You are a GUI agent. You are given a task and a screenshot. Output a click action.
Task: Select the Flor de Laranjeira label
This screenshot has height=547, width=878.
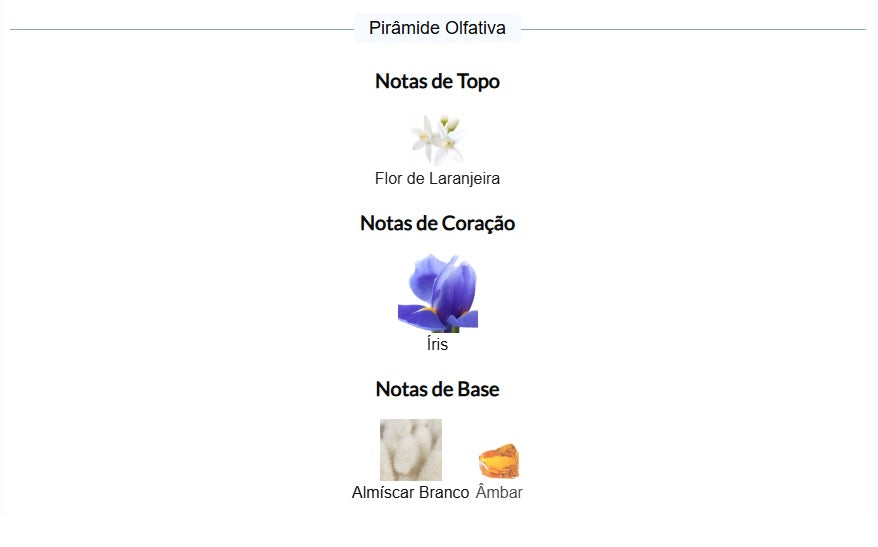[x=437, y=179]
